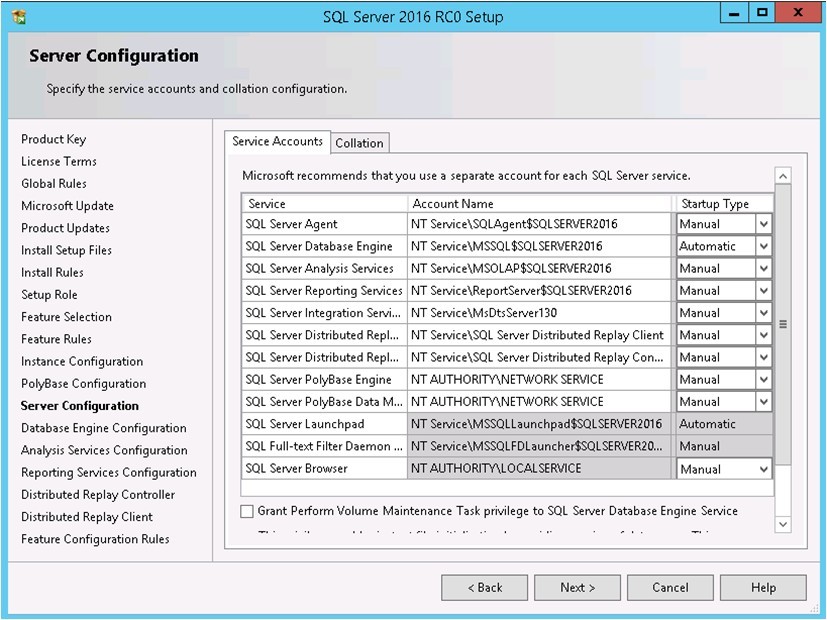
Task: Click Setup Role step in sidebar
Action: [x=49, y=294]
